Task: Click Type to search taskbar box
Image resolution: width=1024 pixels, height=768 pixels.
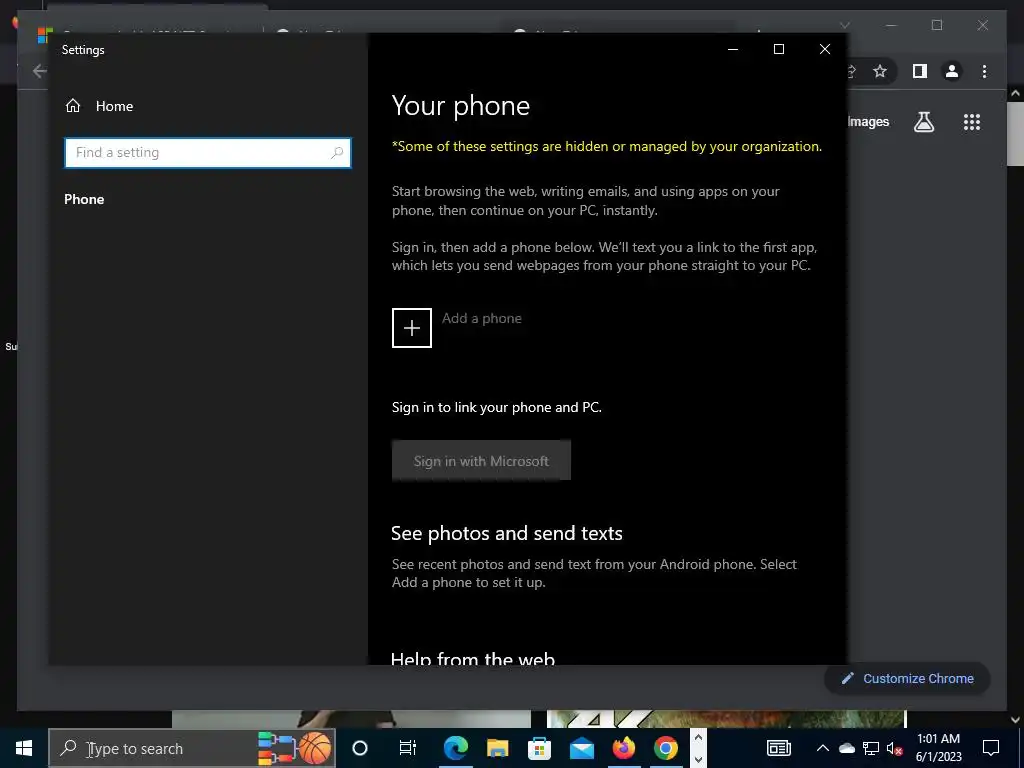Action: click(x=192, y=748)
